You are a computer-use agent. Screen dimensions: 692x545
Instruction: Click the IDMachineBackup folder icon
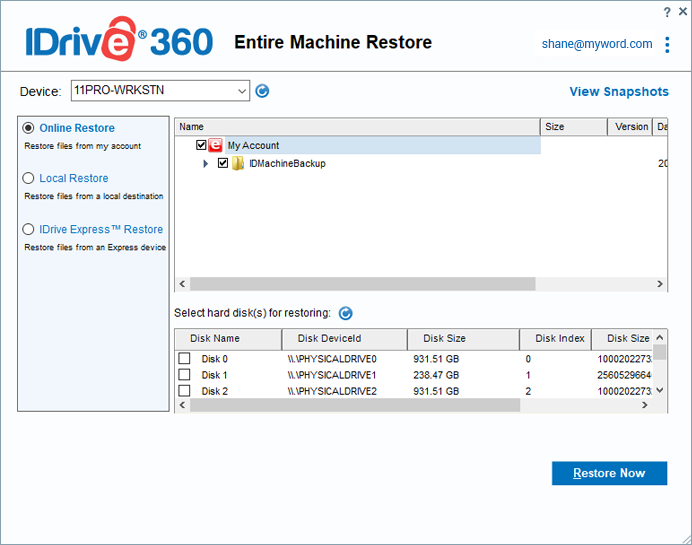click(x=238, y=164)
